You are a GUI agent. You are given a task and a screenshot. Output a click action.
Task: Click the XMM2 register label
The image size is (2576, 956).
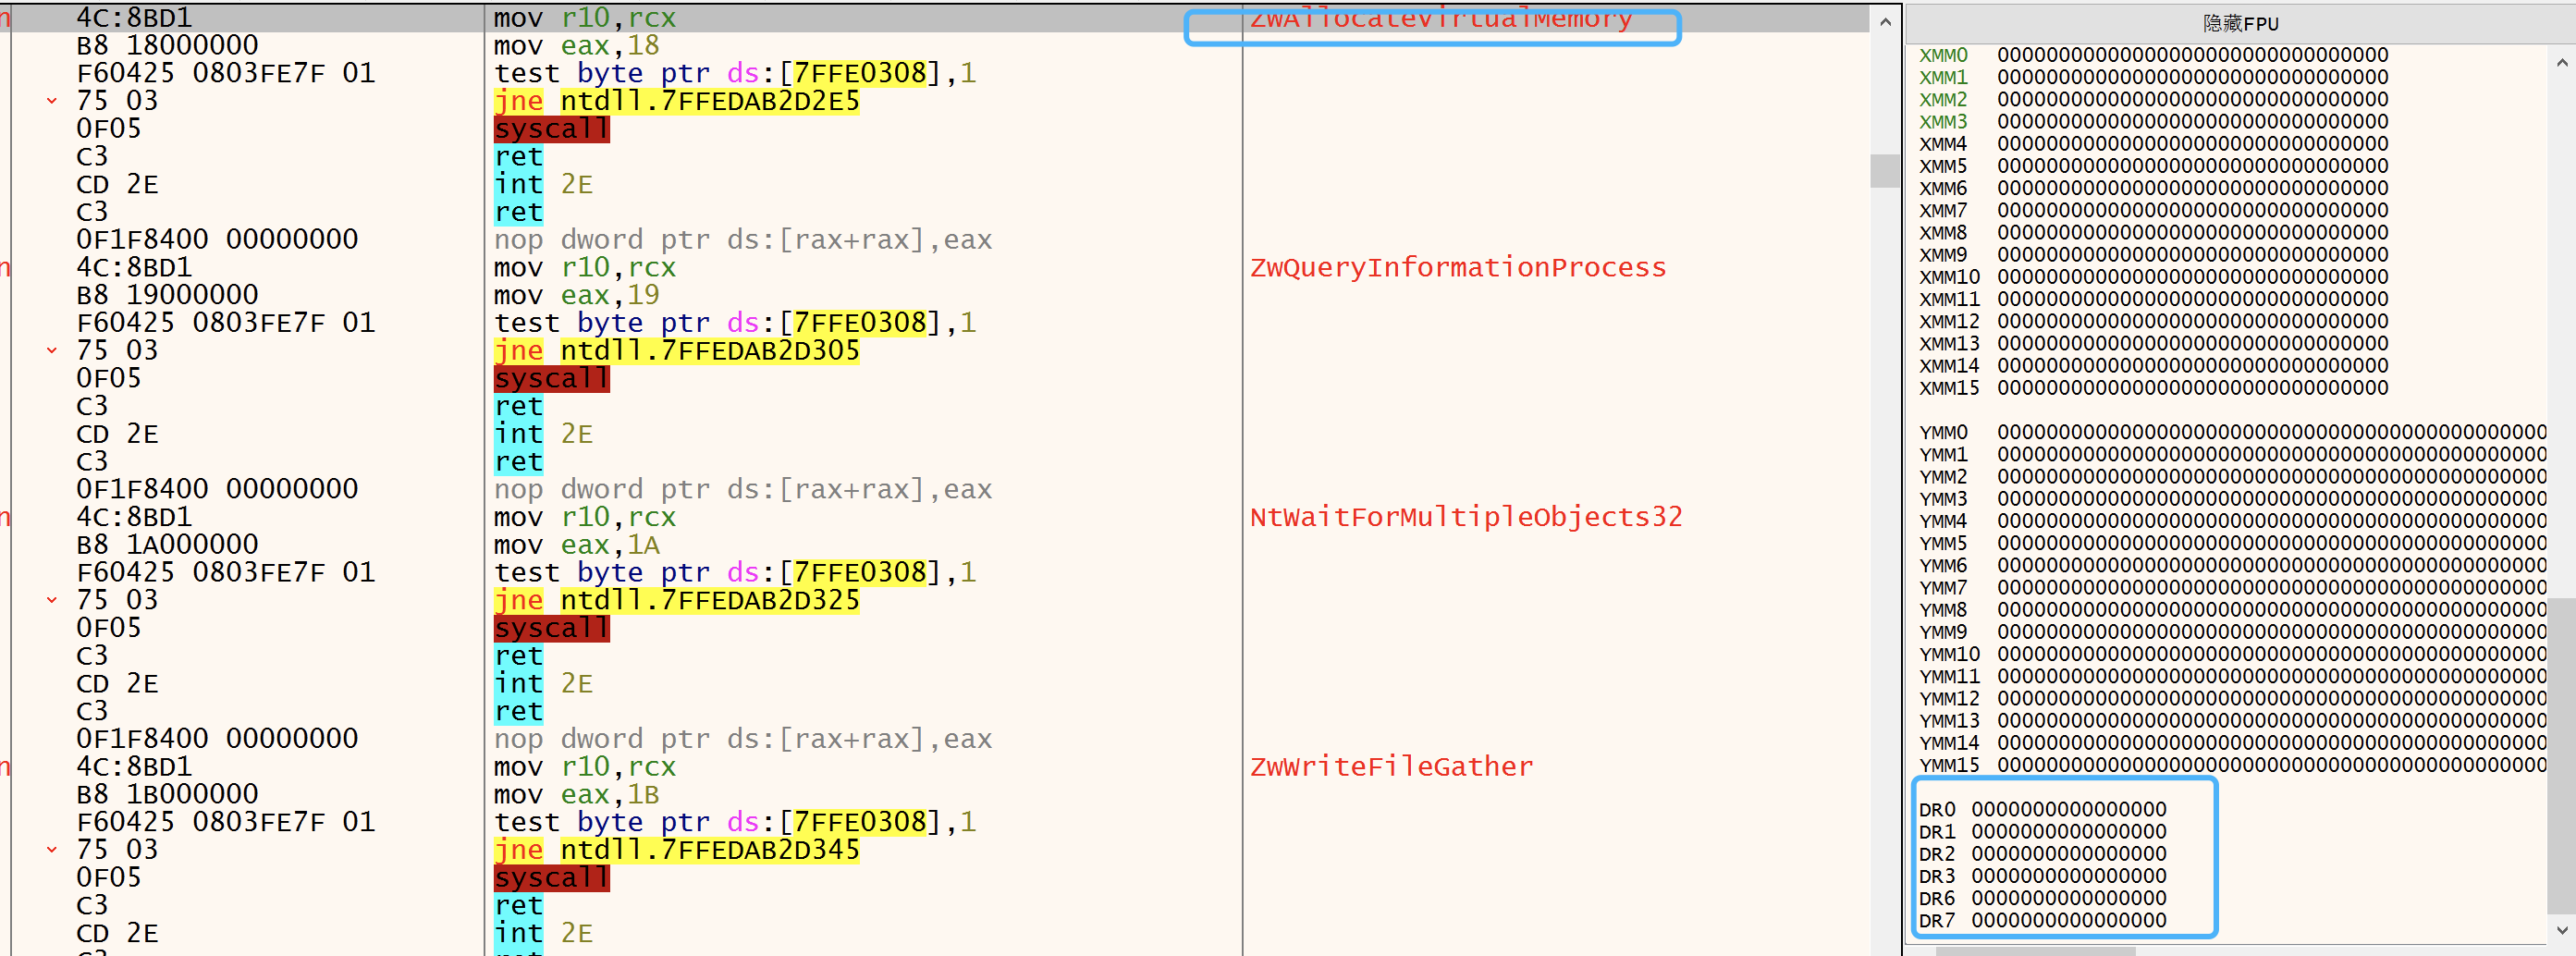[x=1943, y=99]
